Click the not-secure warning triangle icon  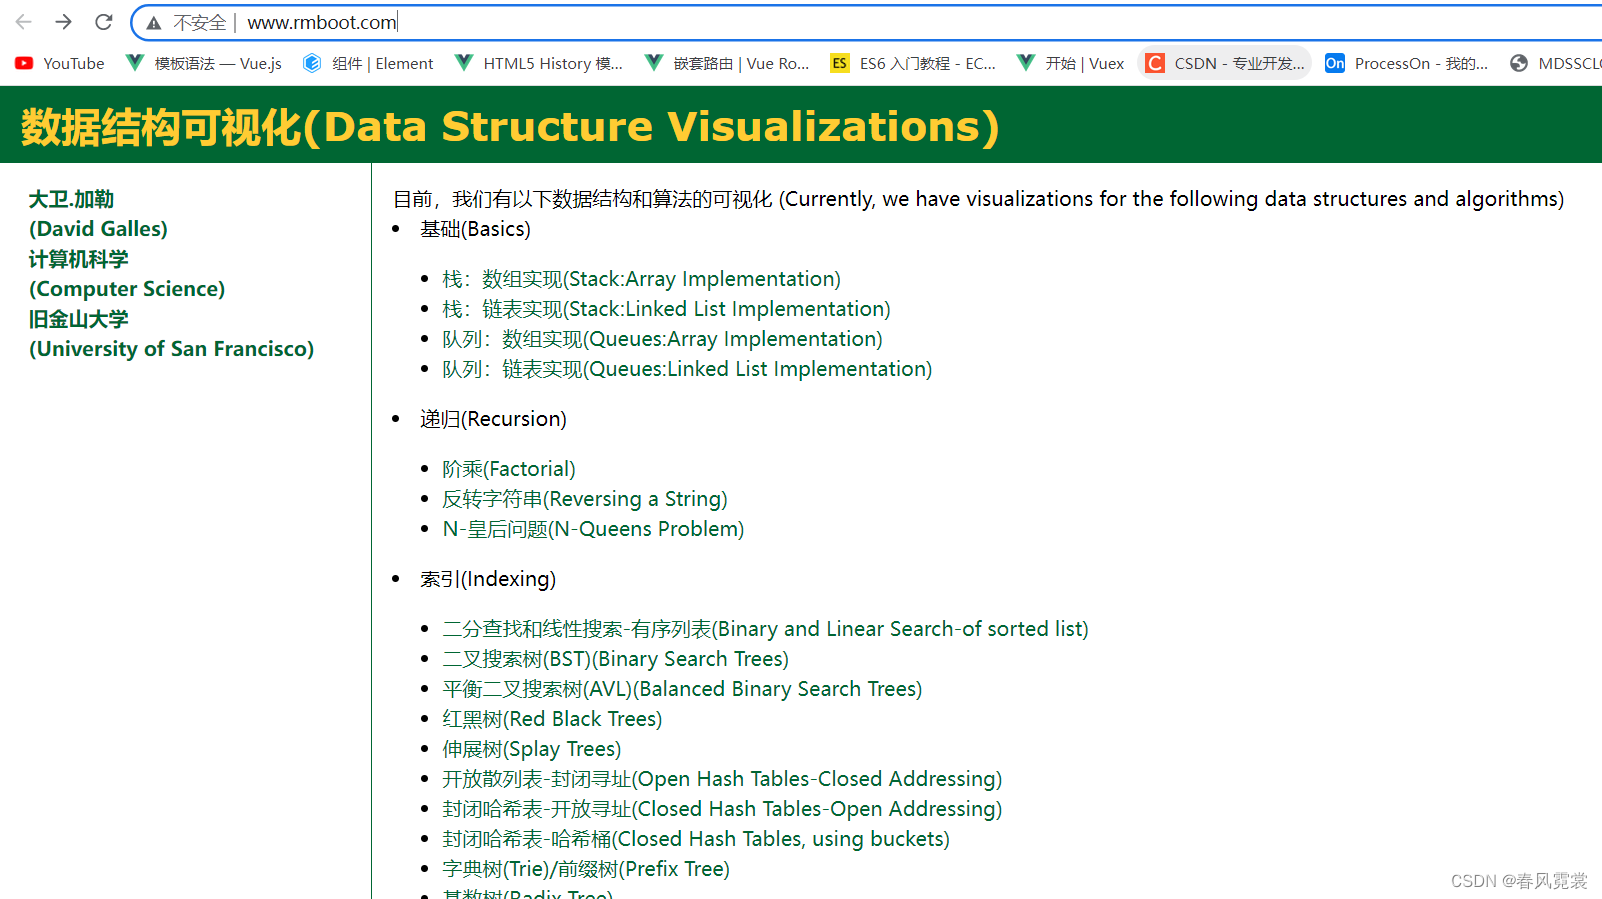pos(154,23)
